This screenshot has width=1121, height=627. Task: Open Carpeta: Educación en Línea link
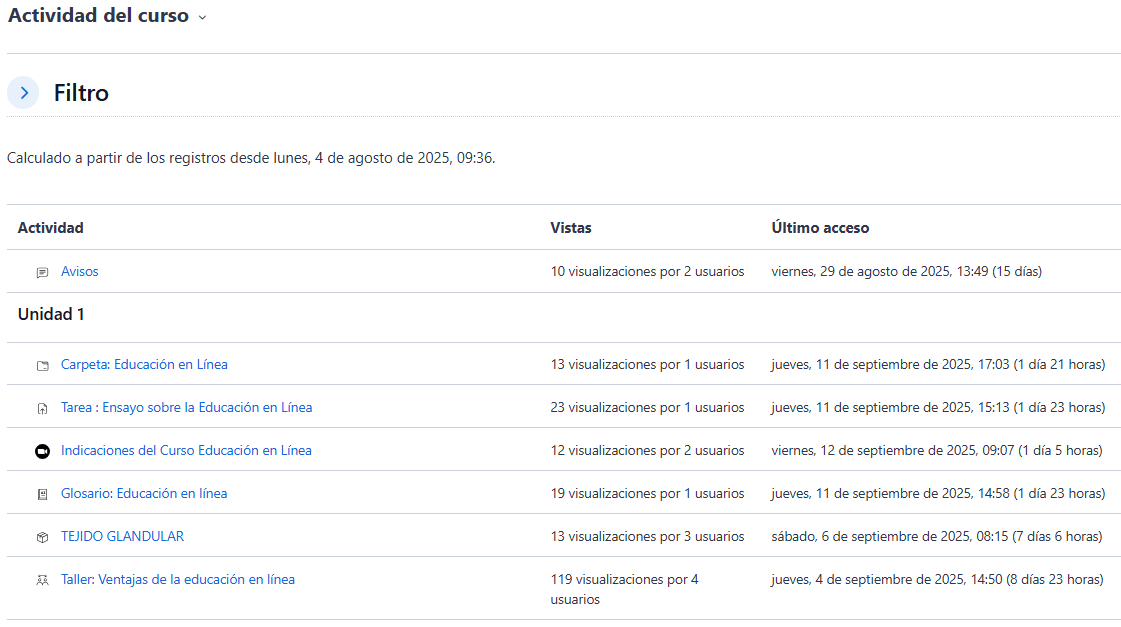[x=144, y=364]
